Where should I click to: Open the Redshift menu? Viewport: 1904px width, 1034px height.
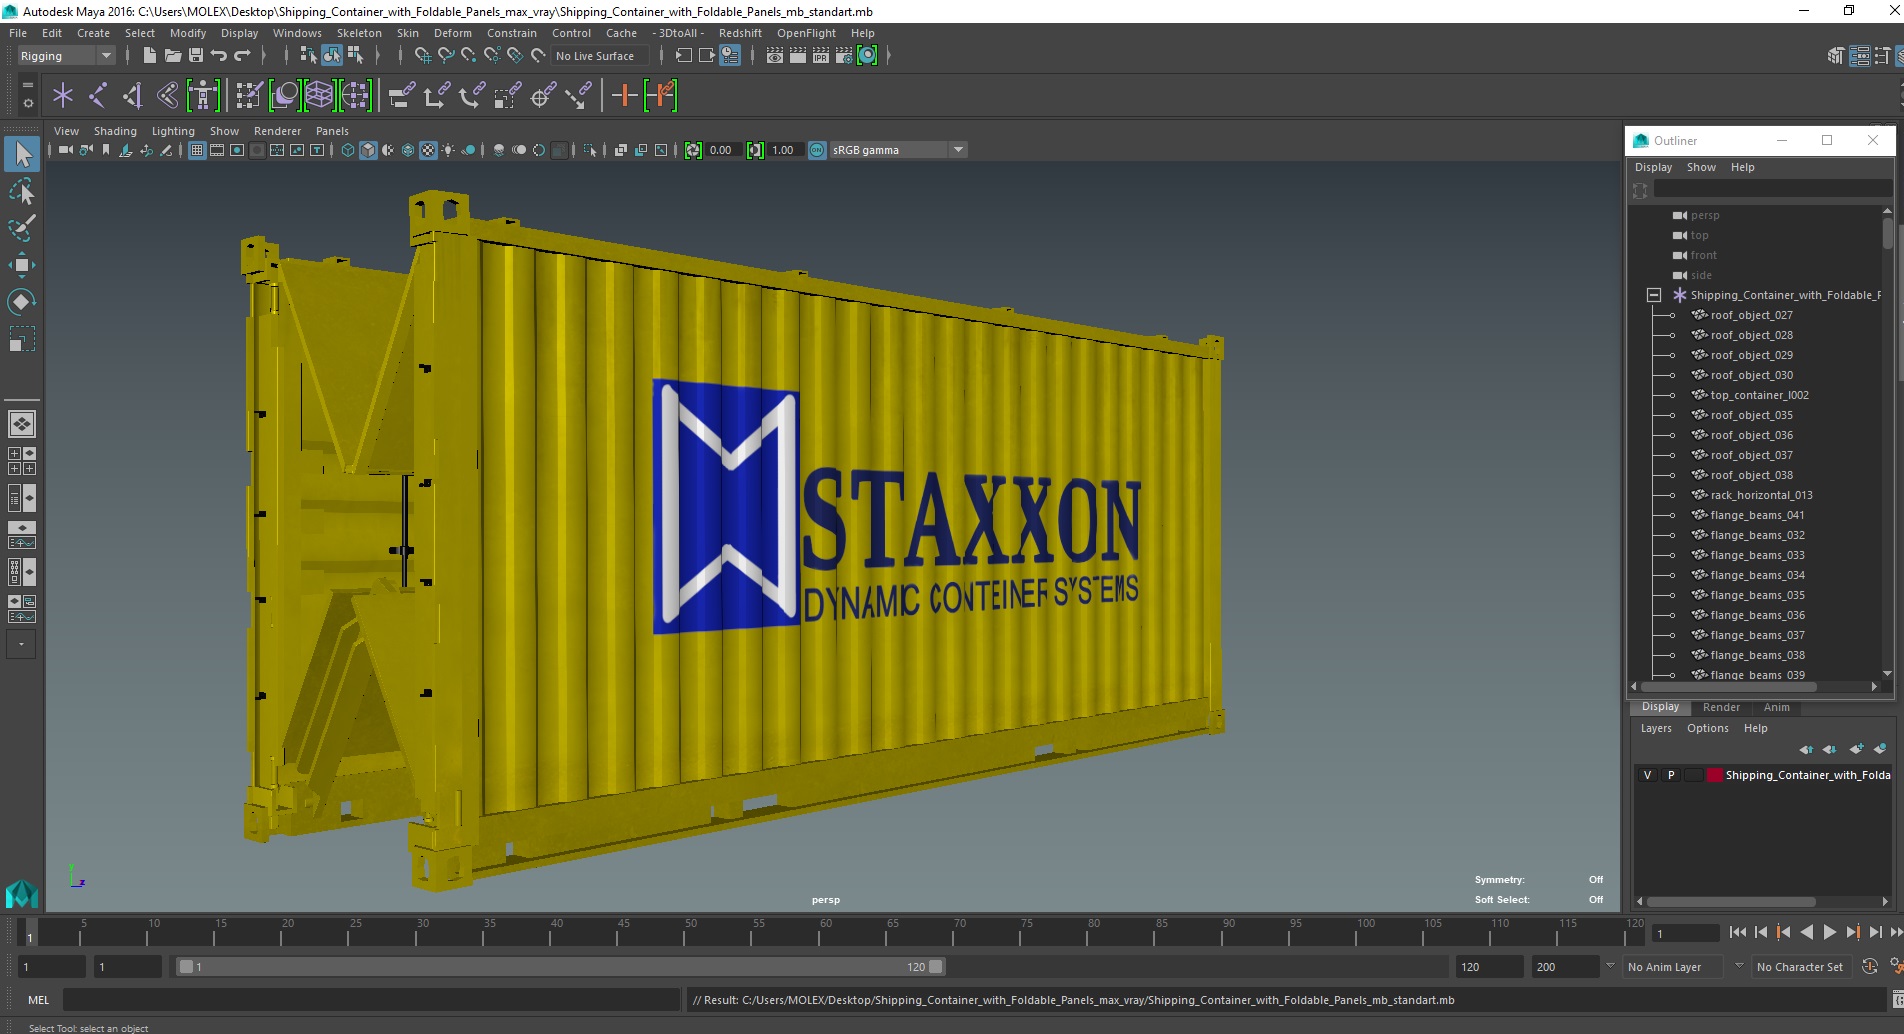740,33
